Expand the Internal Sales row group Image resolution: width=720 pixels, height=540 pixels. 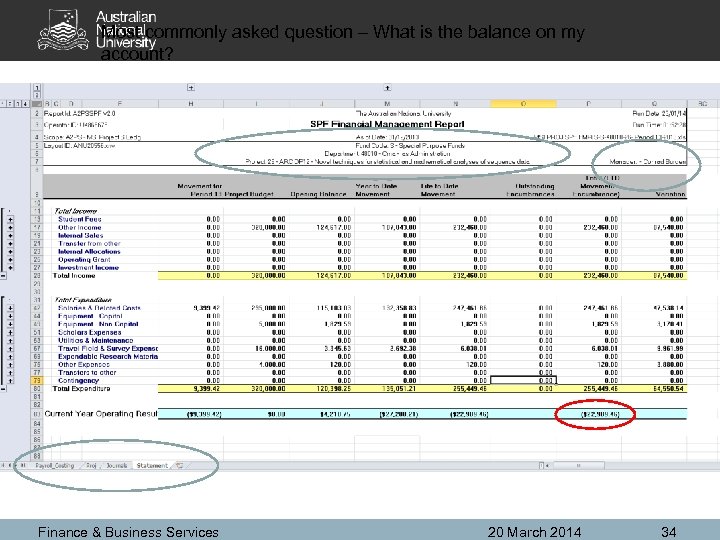click(x=11, y=236)
